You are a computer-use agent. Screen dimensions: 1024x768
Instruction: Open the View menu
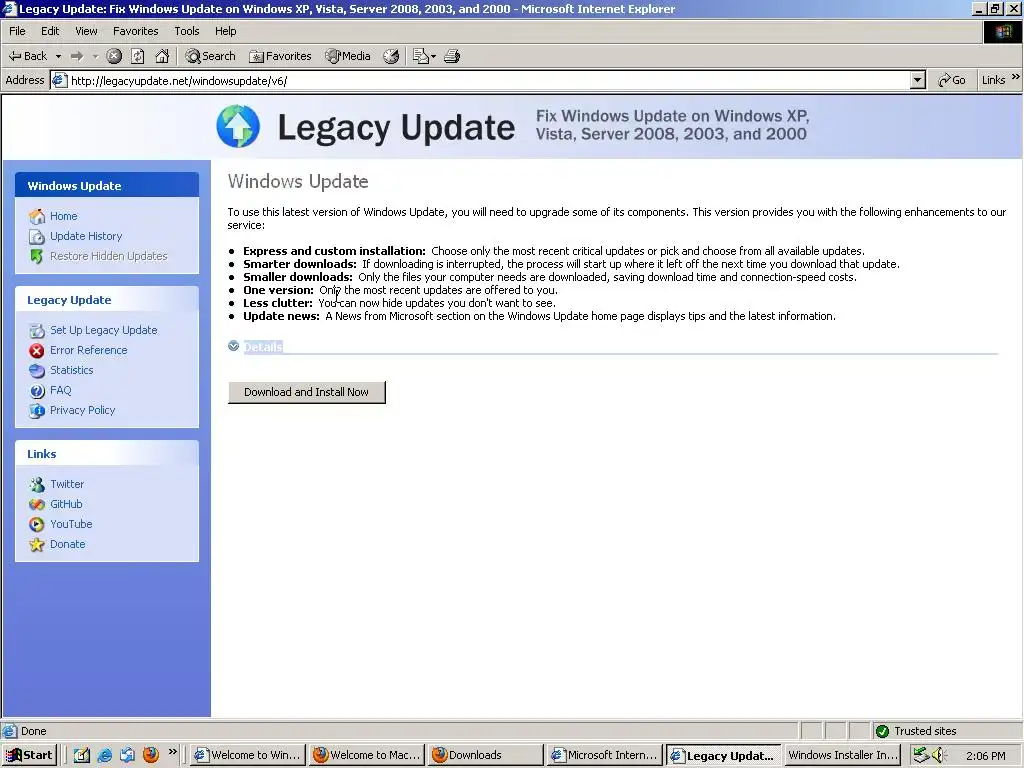(86, 31)
